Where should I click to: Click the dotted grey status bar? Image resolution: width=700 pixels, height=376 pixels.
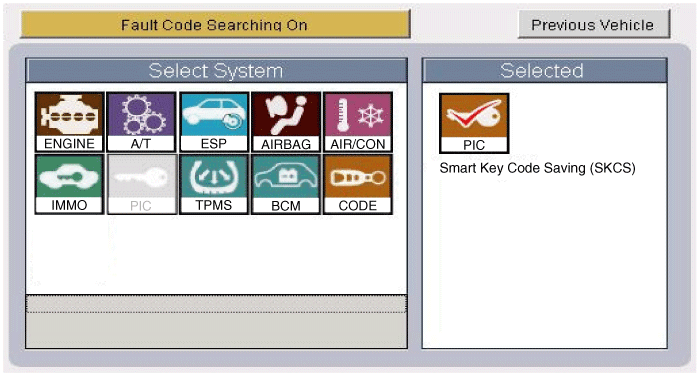[x=217, y=304]
